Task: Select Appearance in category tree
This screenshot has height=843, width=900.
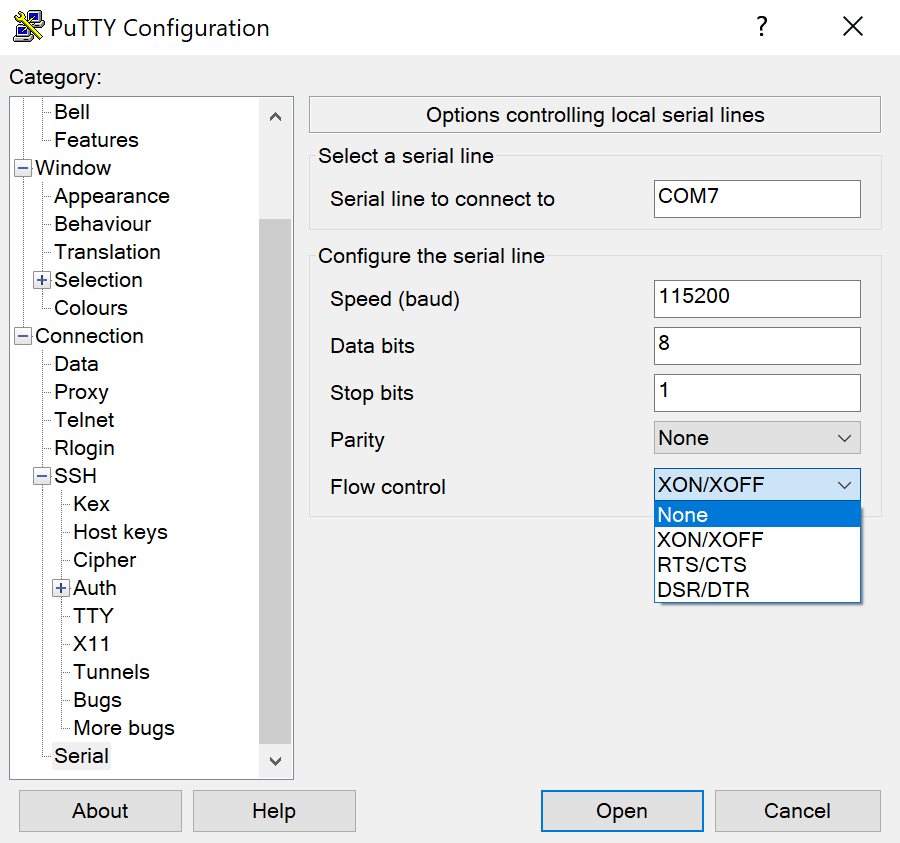Action: click(112, 196)
